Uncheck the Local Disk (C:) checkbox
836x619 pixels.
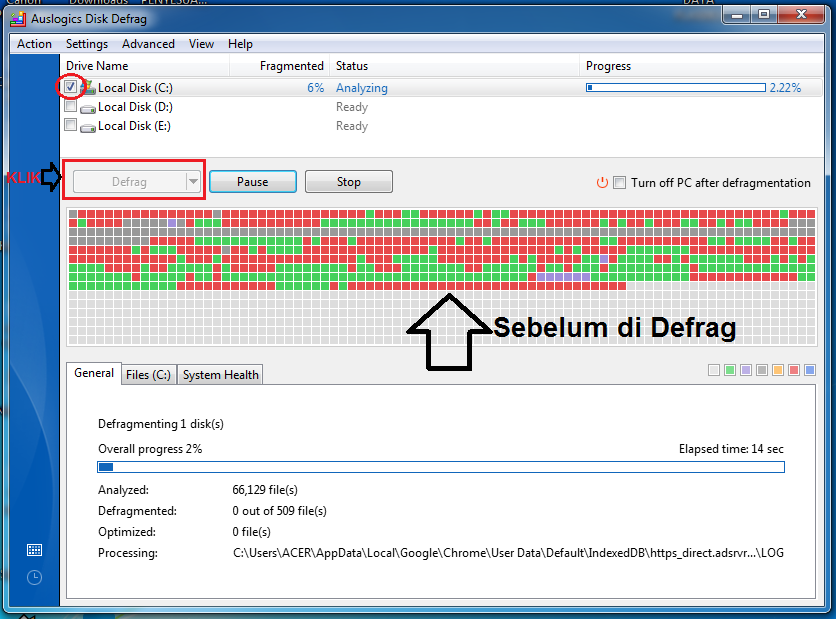[x=70, y=86]
